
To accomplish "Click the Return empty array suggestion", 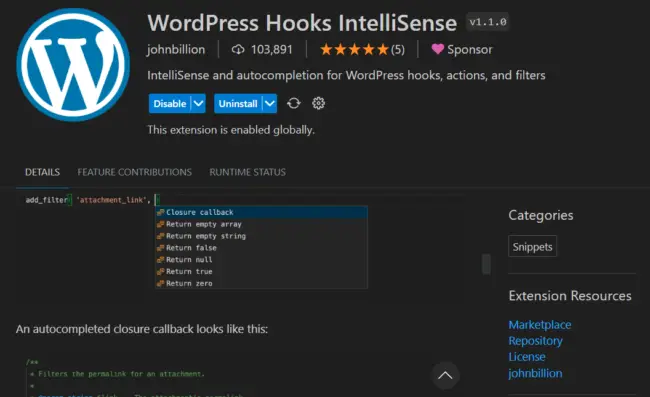I will point(261,224).
